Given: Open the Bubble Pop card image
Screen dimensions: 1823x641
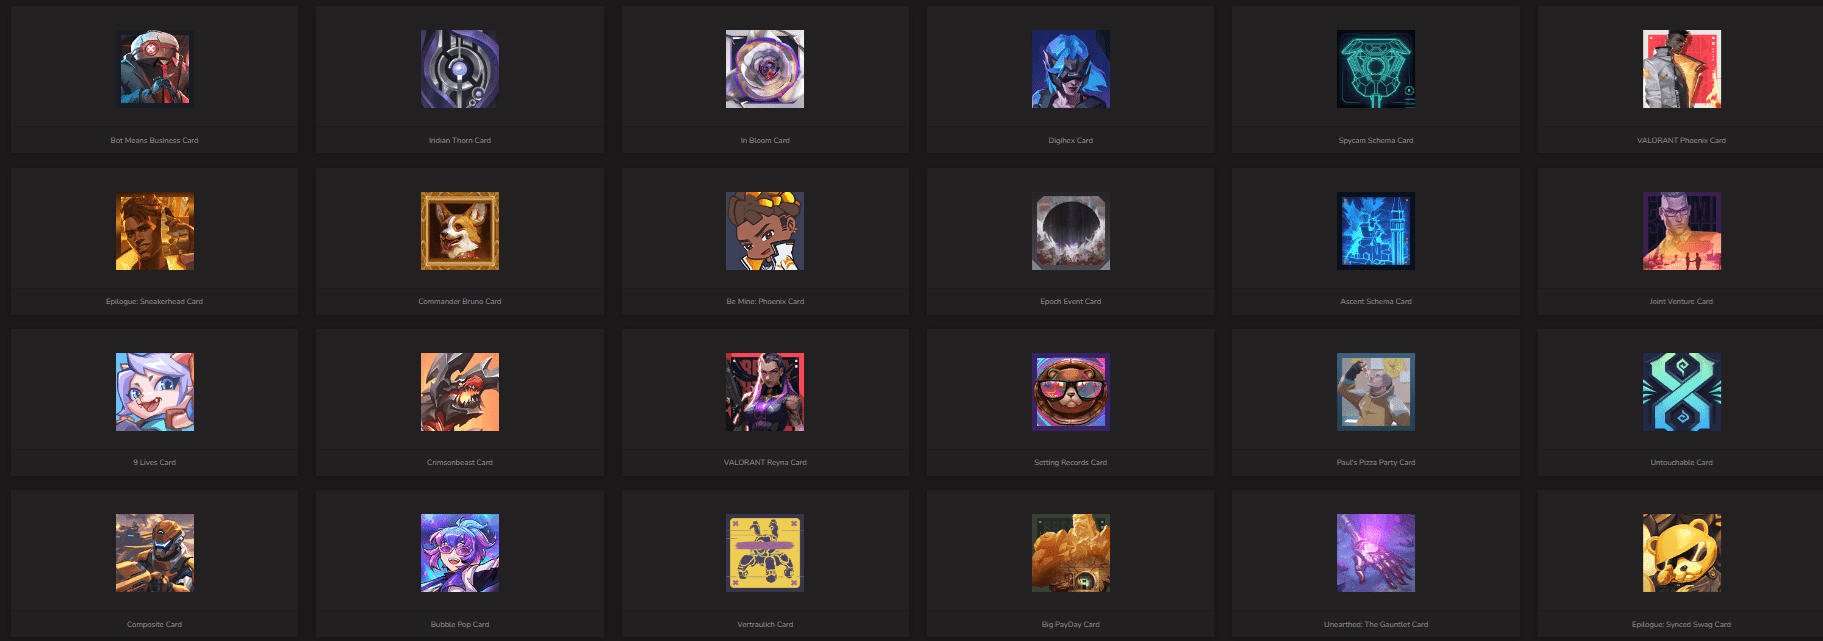Looking at the screenshot, I should (460, 553).
